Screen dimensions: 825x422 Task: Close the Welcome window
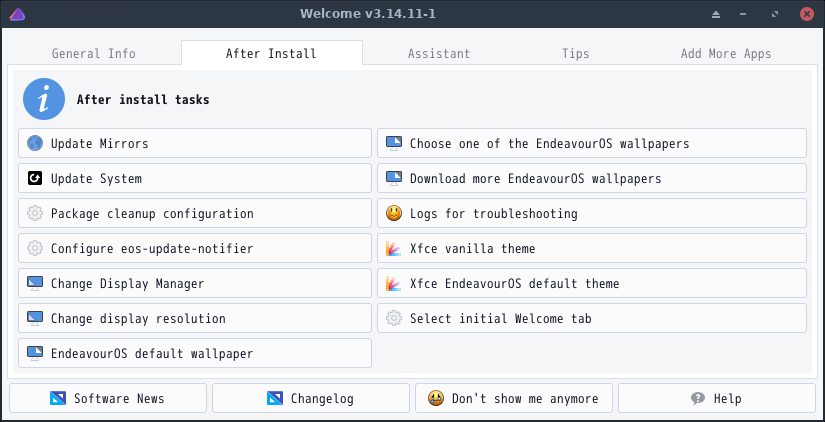click(807, 14)
